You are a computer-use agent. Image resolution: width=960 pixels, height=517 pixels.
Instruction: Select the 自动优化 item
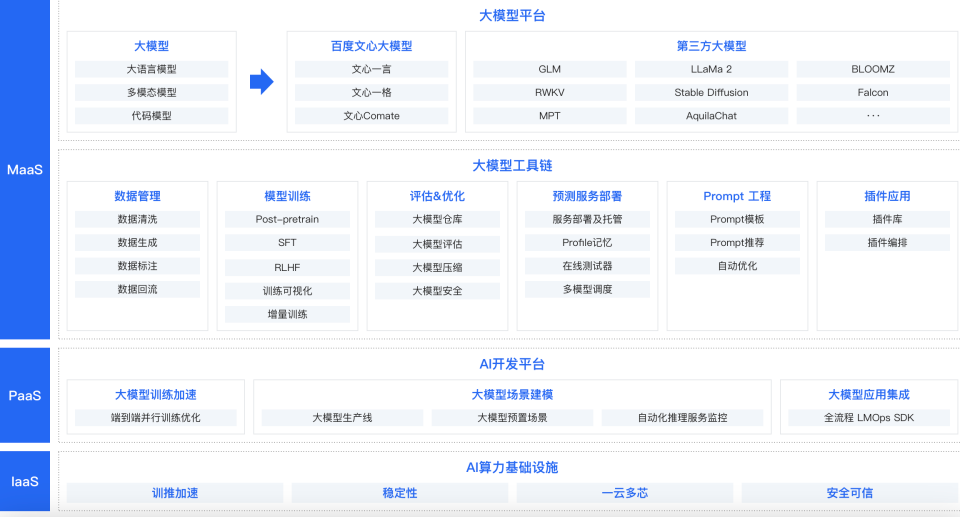point(737,266)
